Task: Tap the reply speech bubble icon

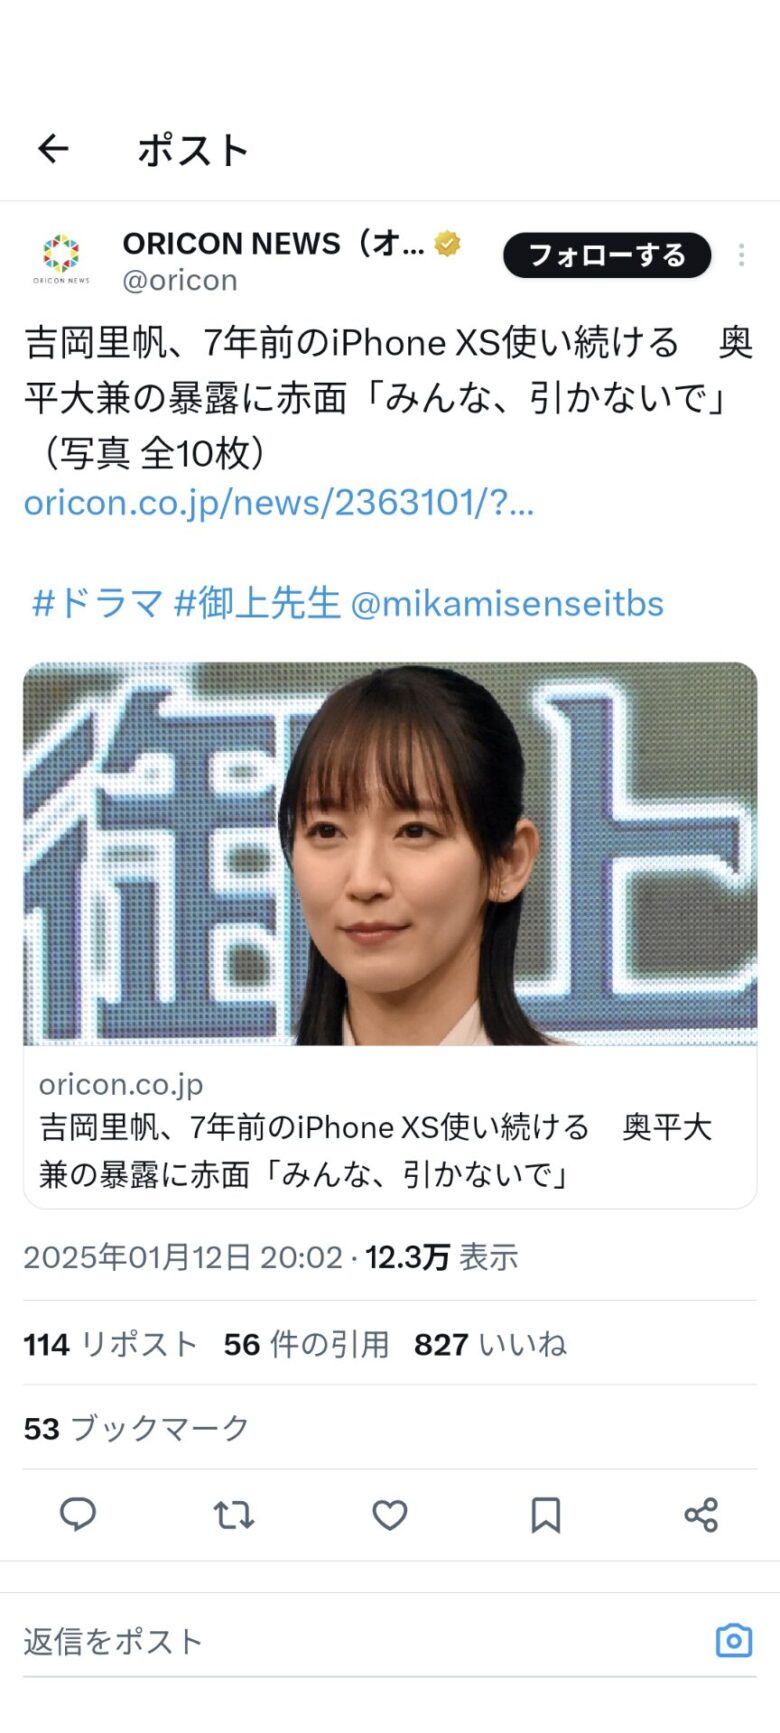Action: point(78,1515)
